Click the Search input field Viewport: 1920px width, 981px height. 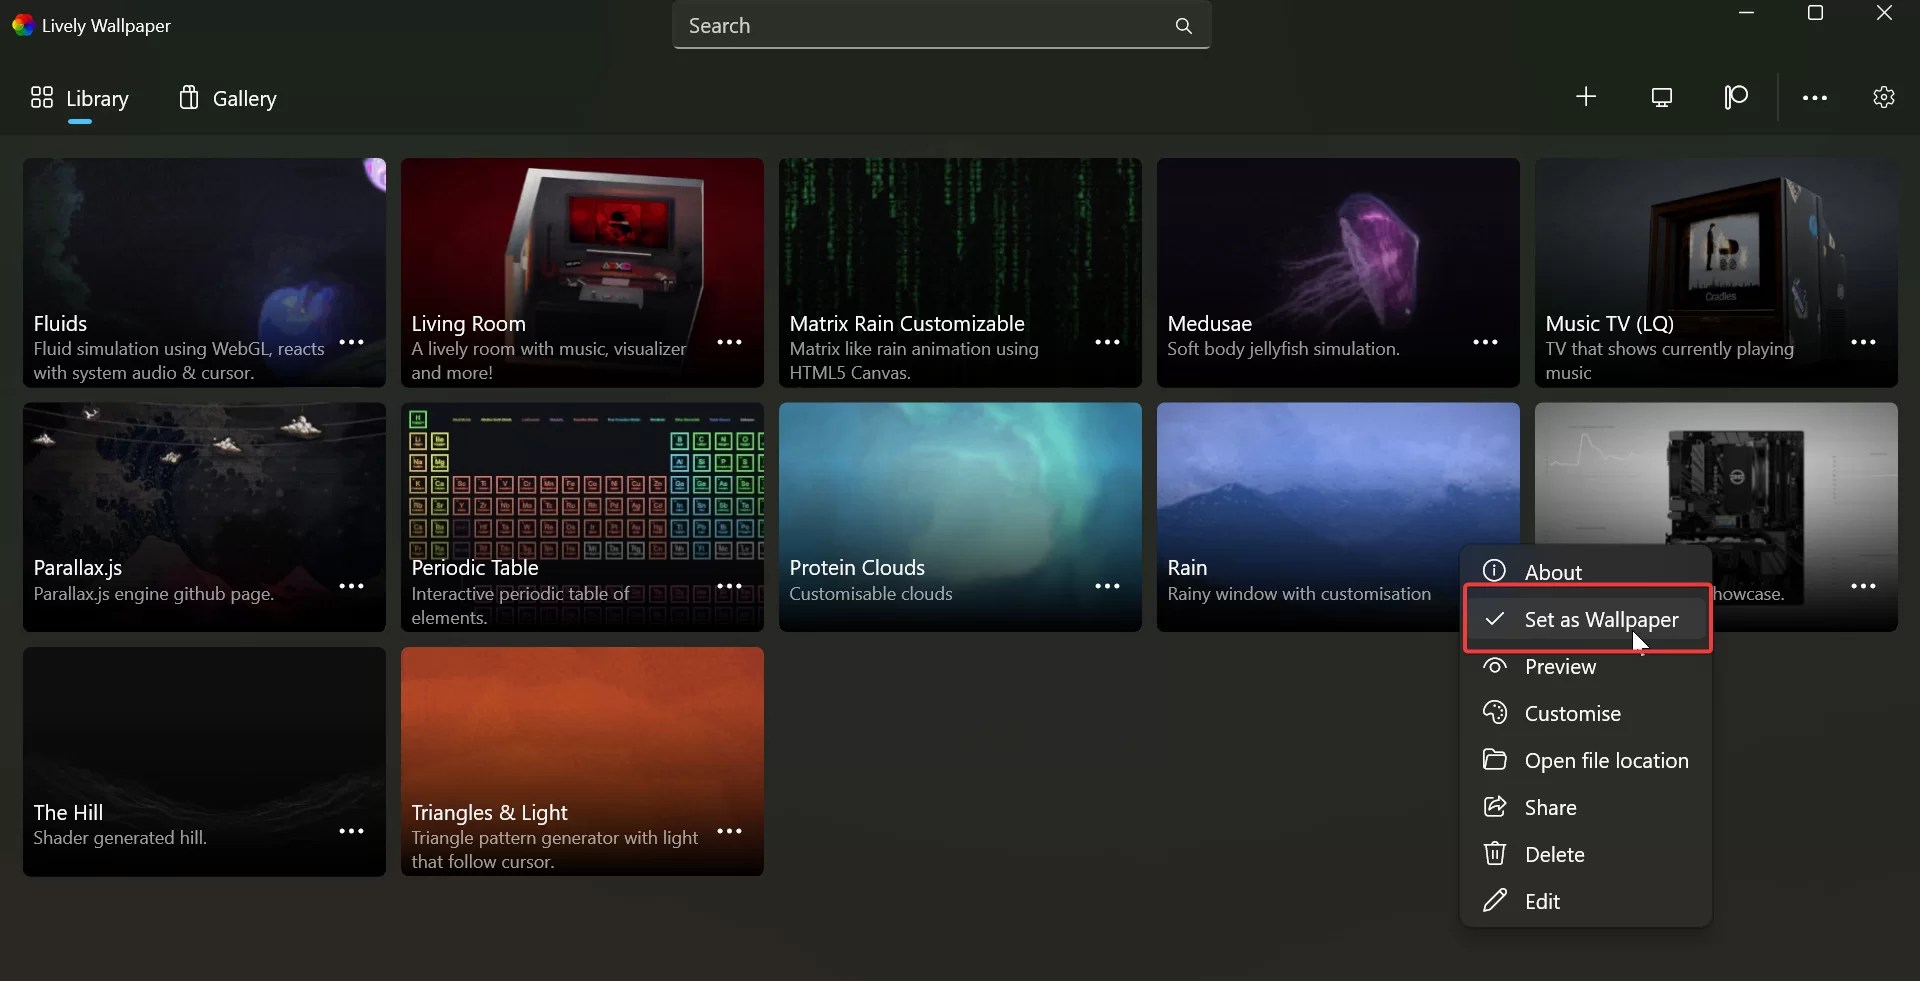941,26
